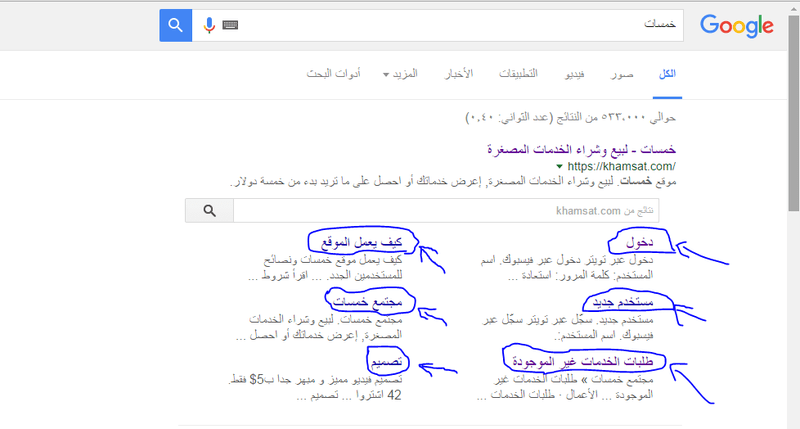Open the مستخدم جديد sitelink
800x429 pixels.
click(623, 302)
